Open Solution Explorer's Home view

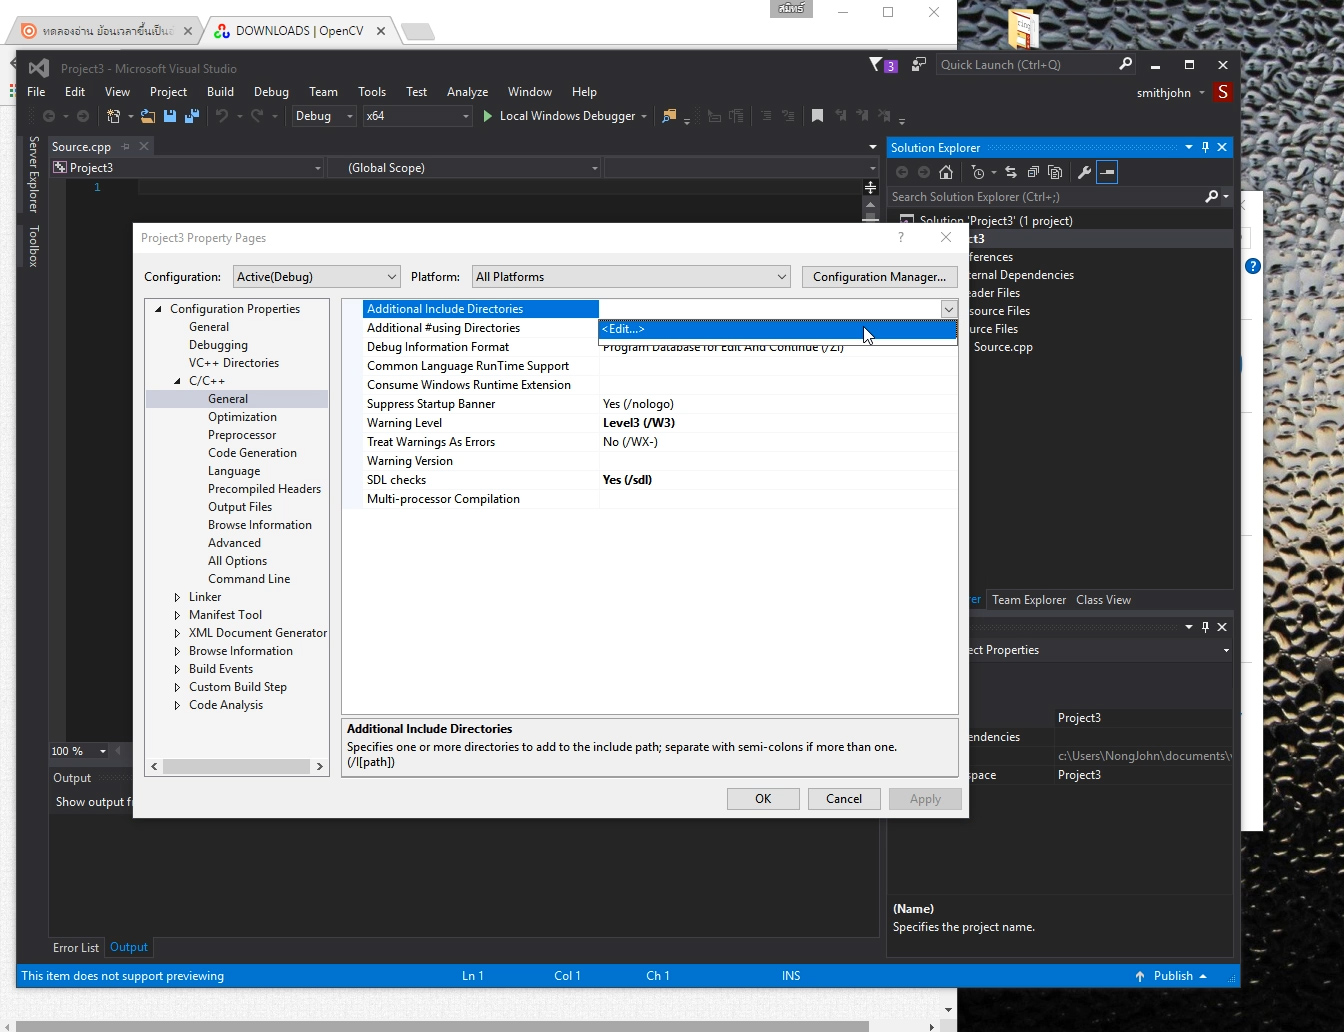coord(947,171)
